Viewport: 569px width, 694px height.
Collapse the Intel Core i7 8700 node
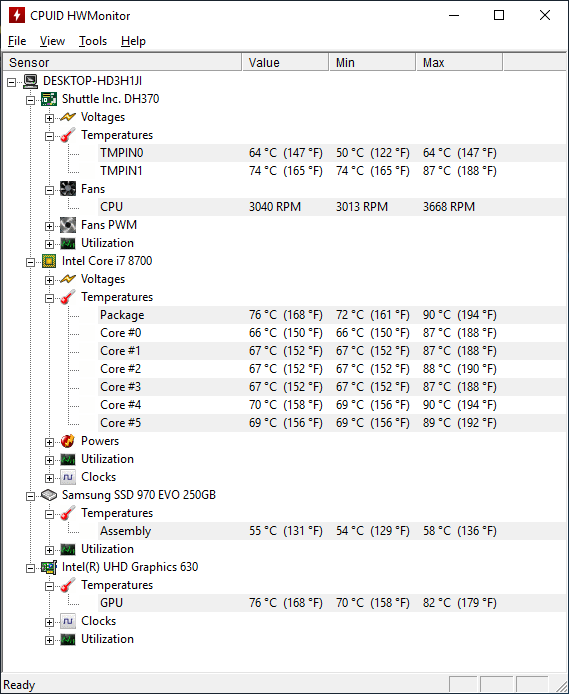pos(31,262)
